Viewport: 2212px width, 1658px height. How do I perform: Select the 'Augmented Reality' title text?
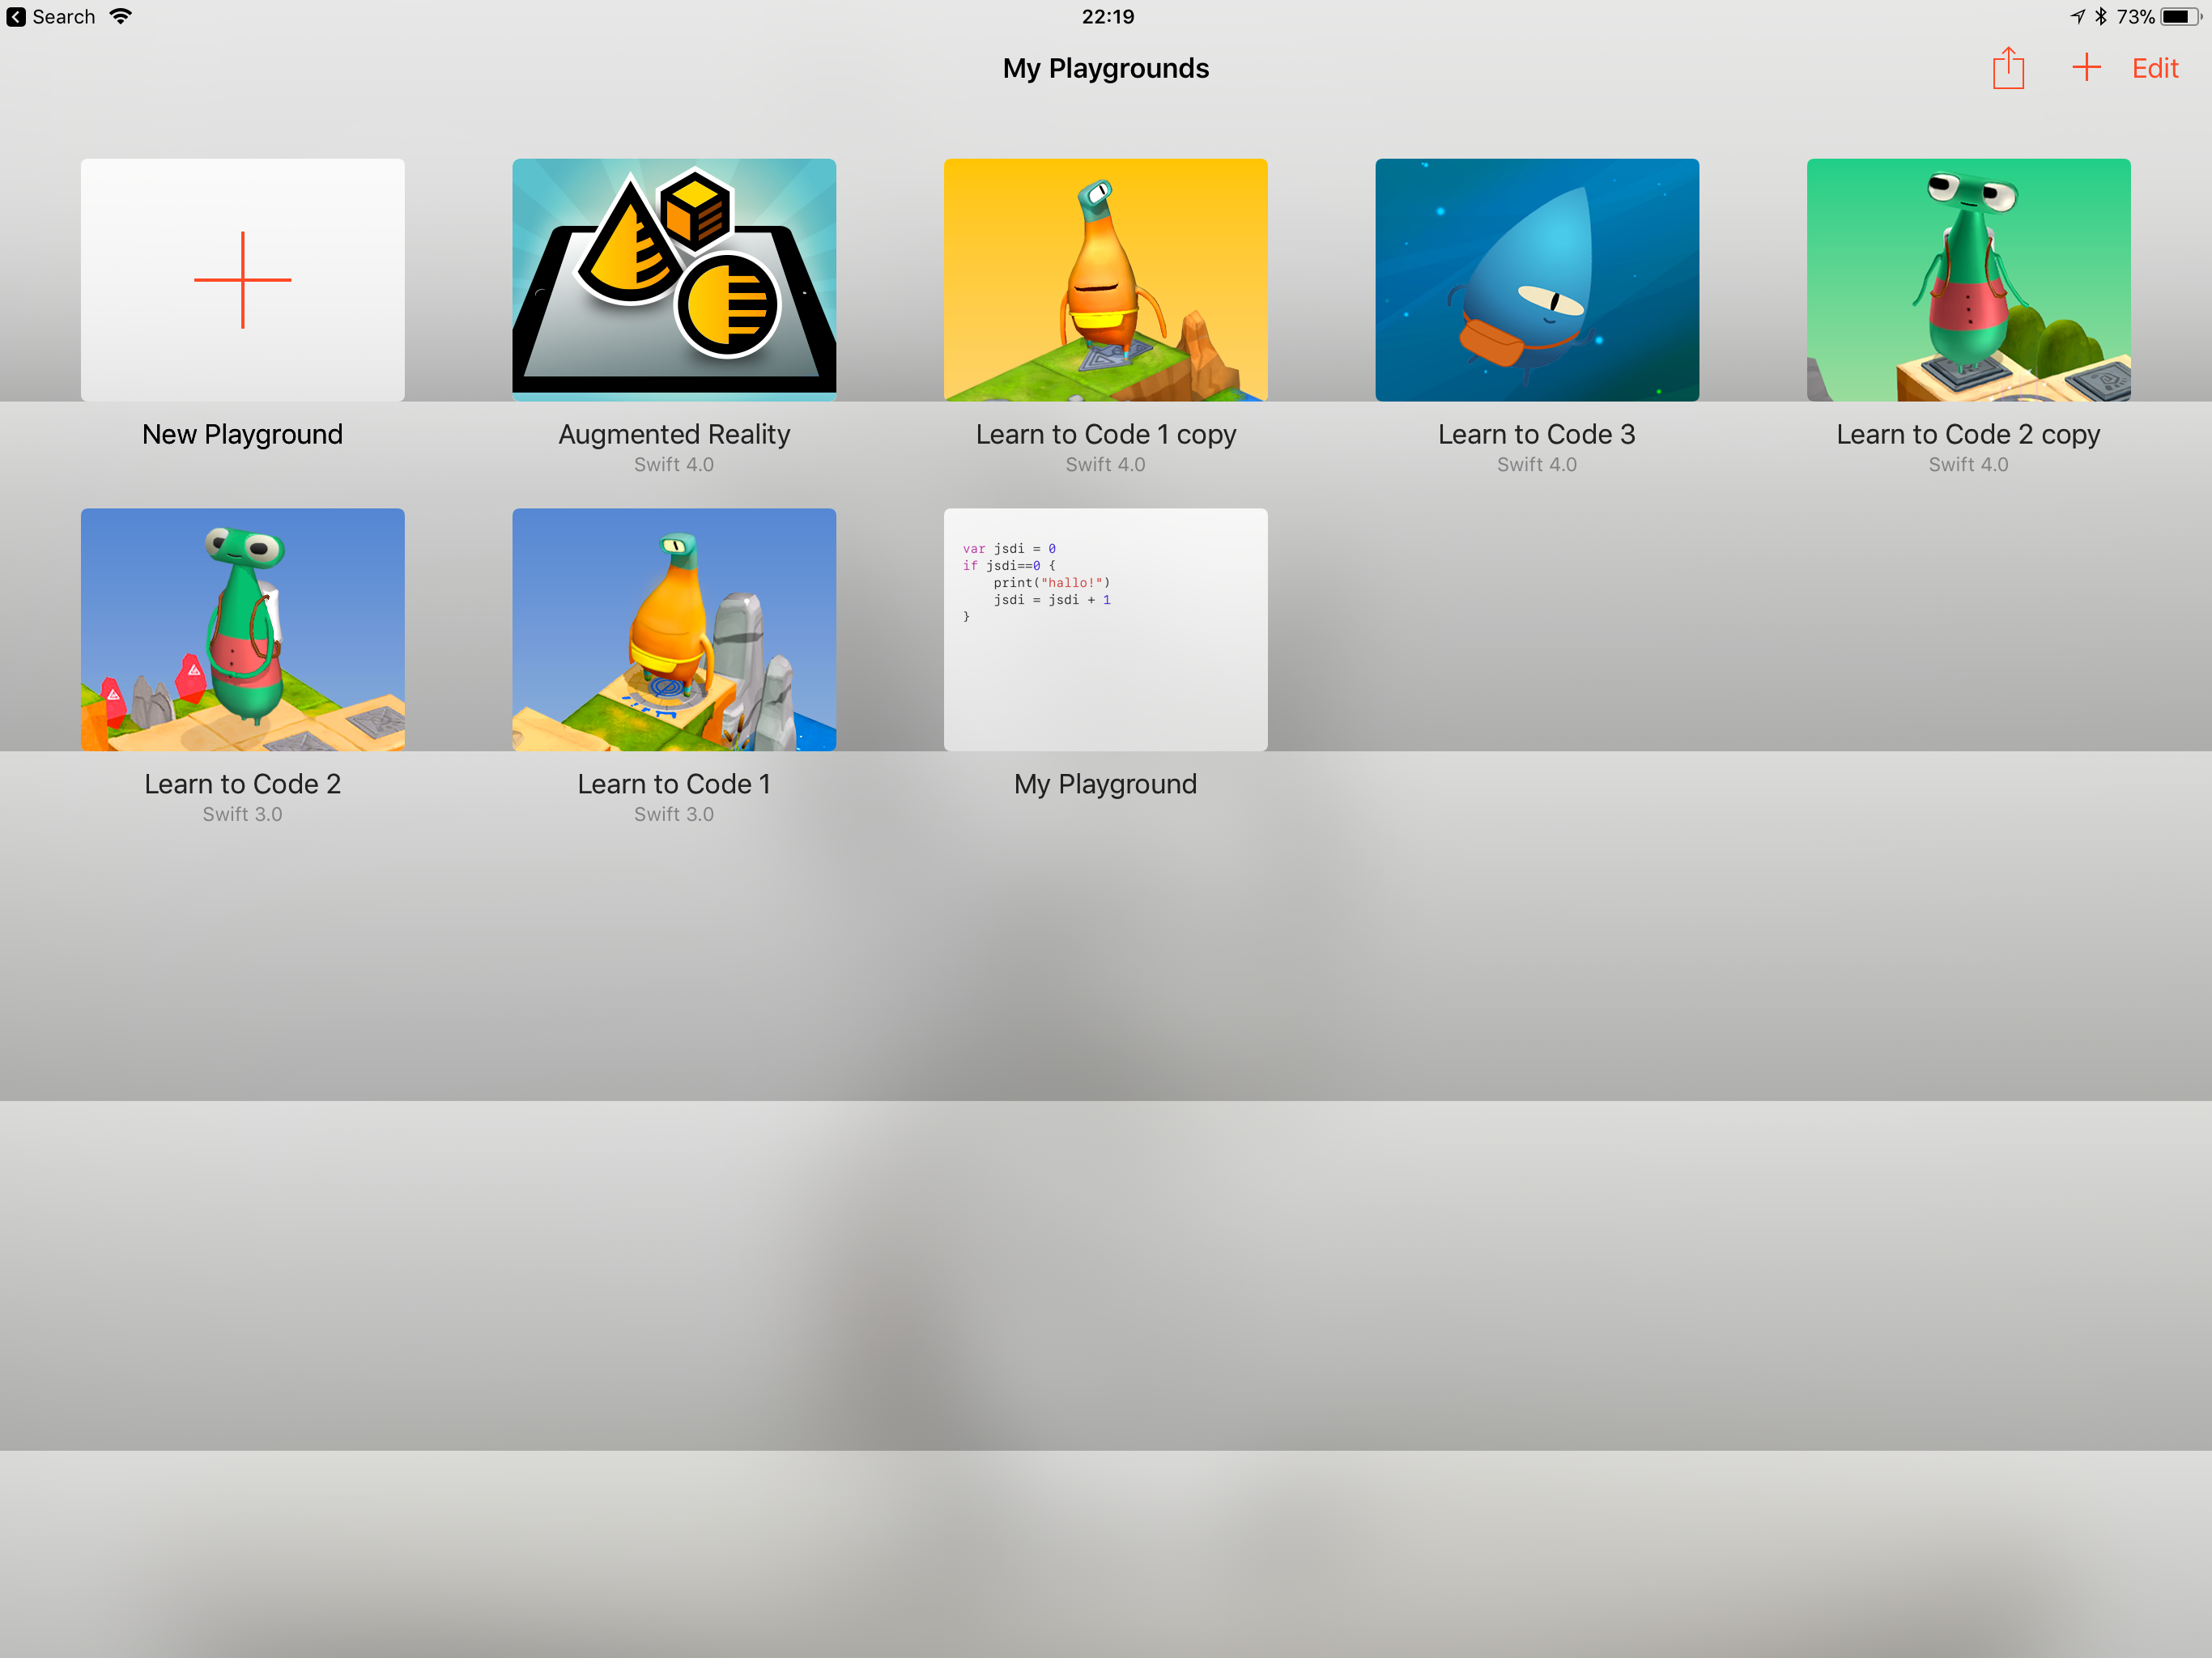[x=674, y=434]
